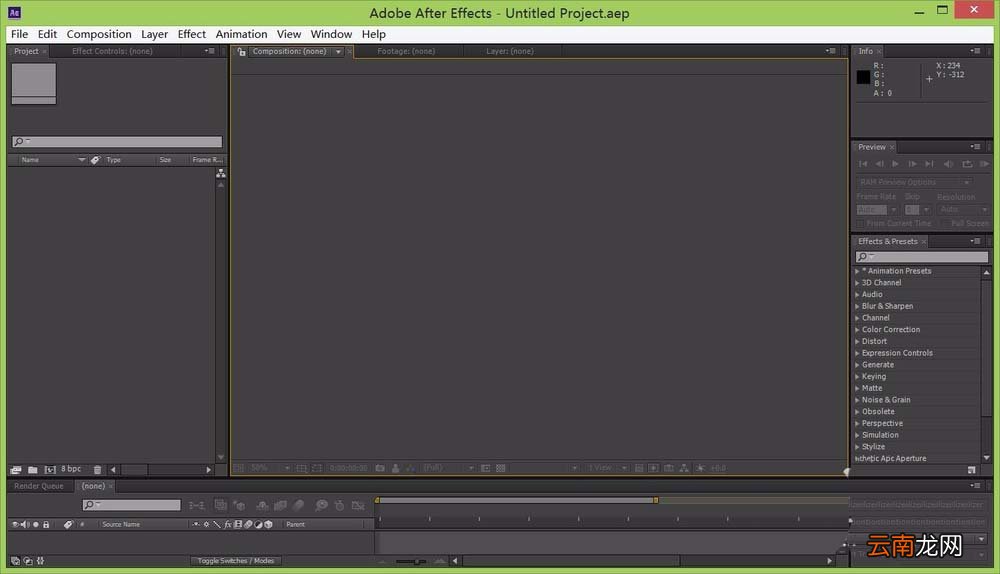1000x574 pixels.
Task: Expand the Animation Presets category
Action: pyautogui.click(x=857, y=271)
